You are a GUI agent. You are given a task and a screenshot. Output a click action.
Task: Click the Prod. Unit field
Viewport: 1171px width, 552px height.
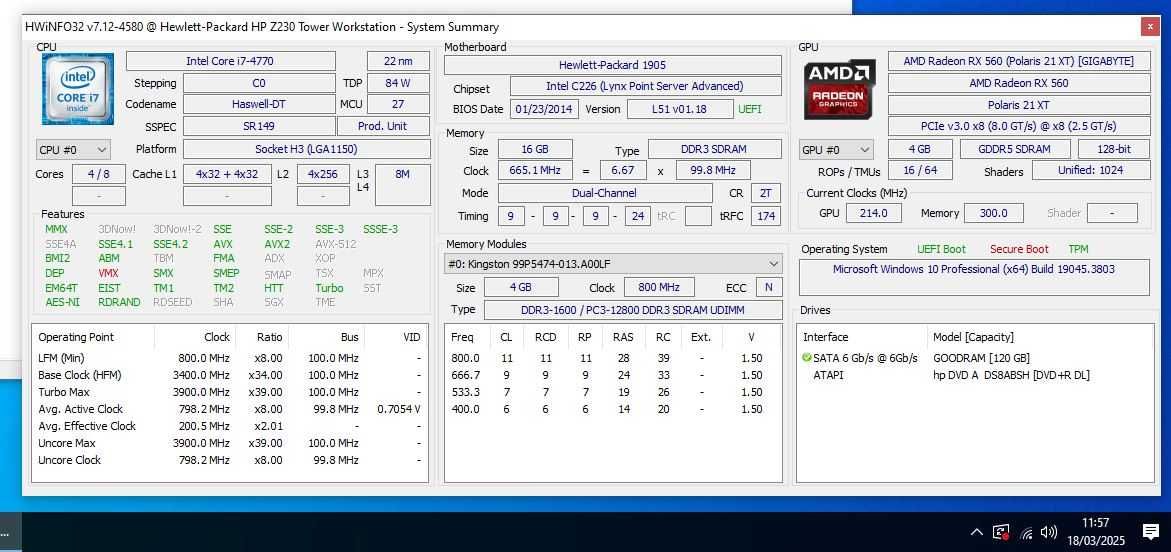click(x=383, y=126)
